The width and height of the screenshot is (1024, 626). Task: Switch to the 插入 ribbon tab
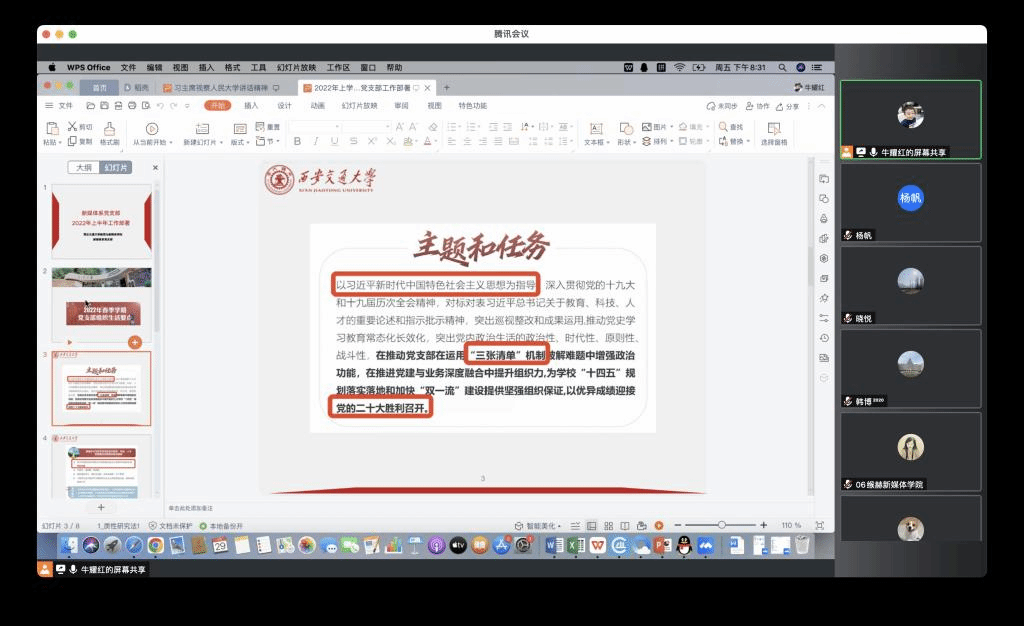[251, 105]
